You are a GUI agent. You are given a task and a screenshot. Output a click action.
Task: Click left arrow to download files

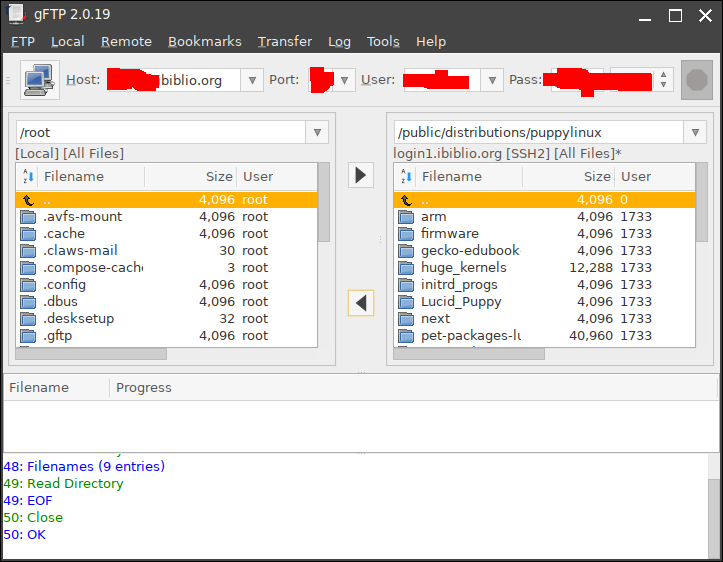361,302
